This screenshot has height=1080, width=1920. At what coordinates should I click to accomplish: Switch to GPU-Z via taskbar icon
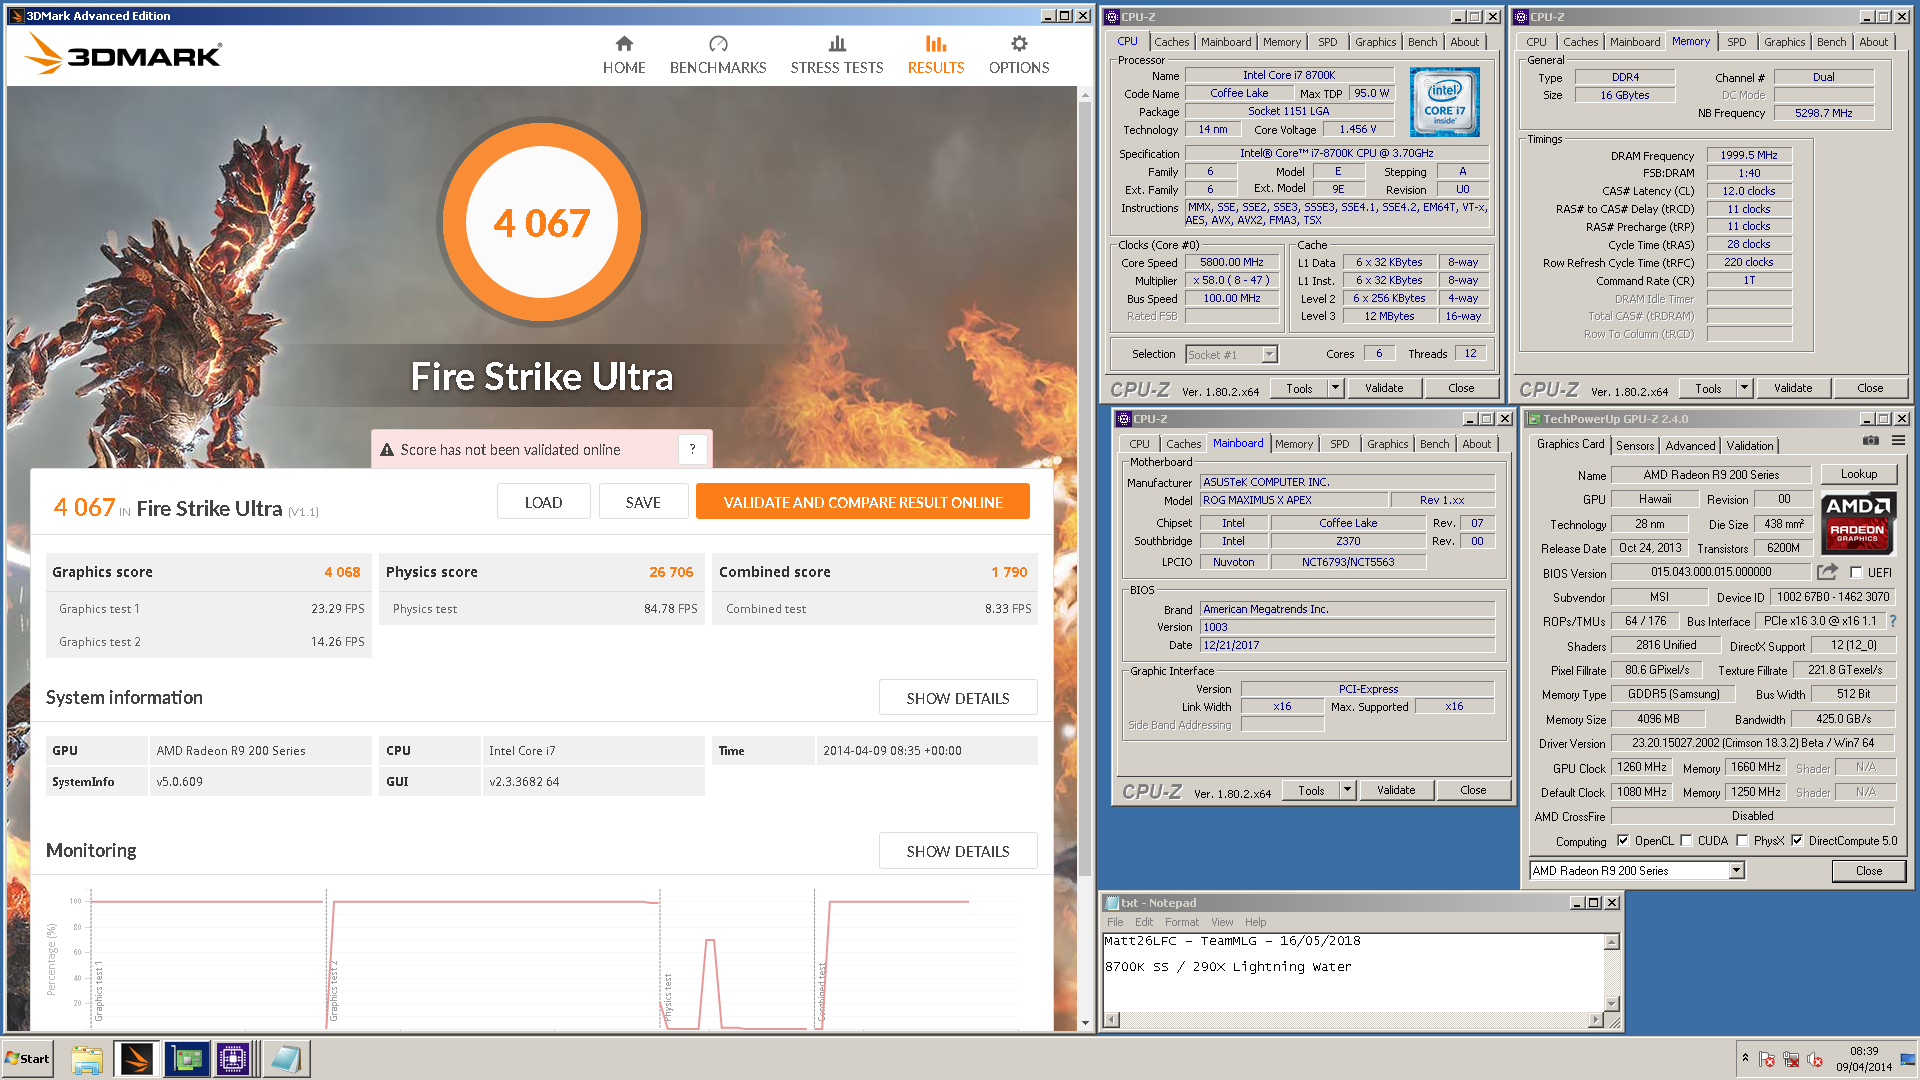(187, 1059)
